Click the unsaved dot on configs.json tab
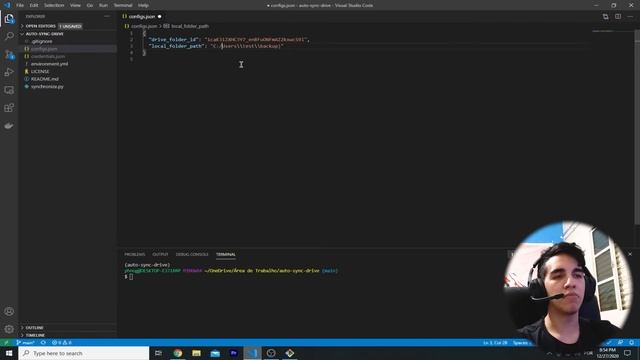 click(x=160, y=16)
